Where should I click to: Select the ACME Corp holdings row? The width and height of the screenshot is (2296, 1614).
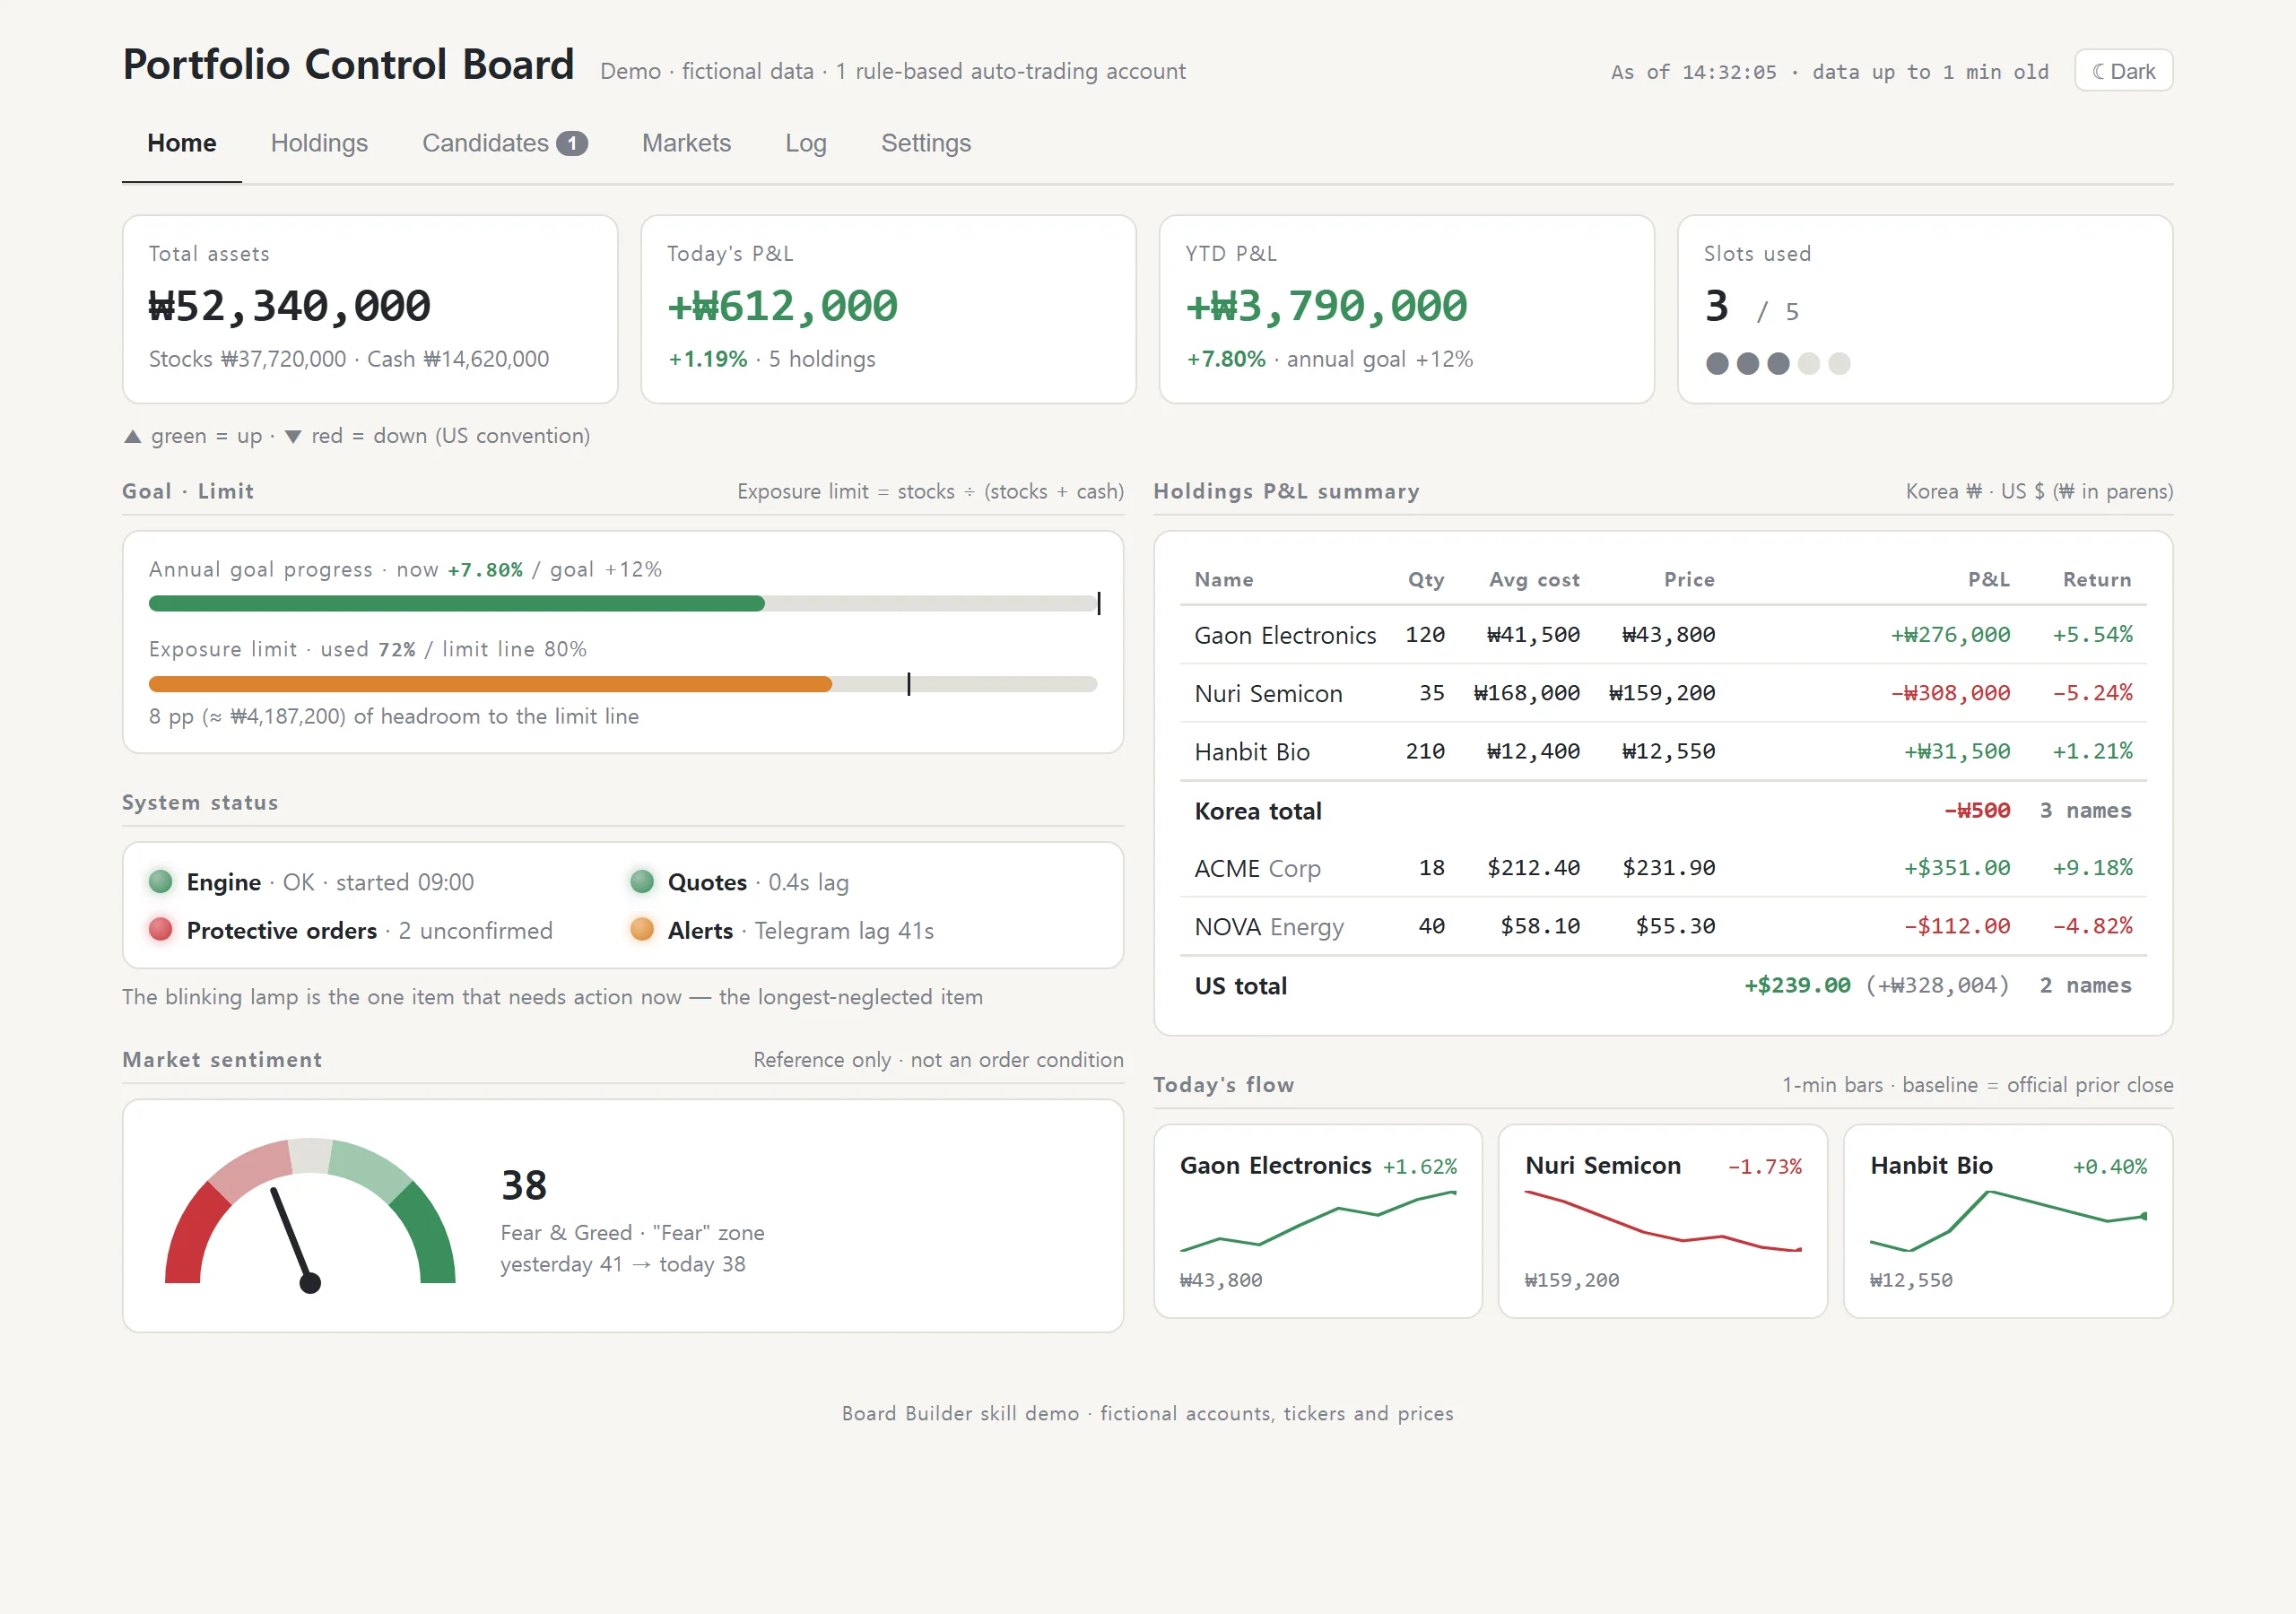pyautogui.click(x=1662, y=868)
